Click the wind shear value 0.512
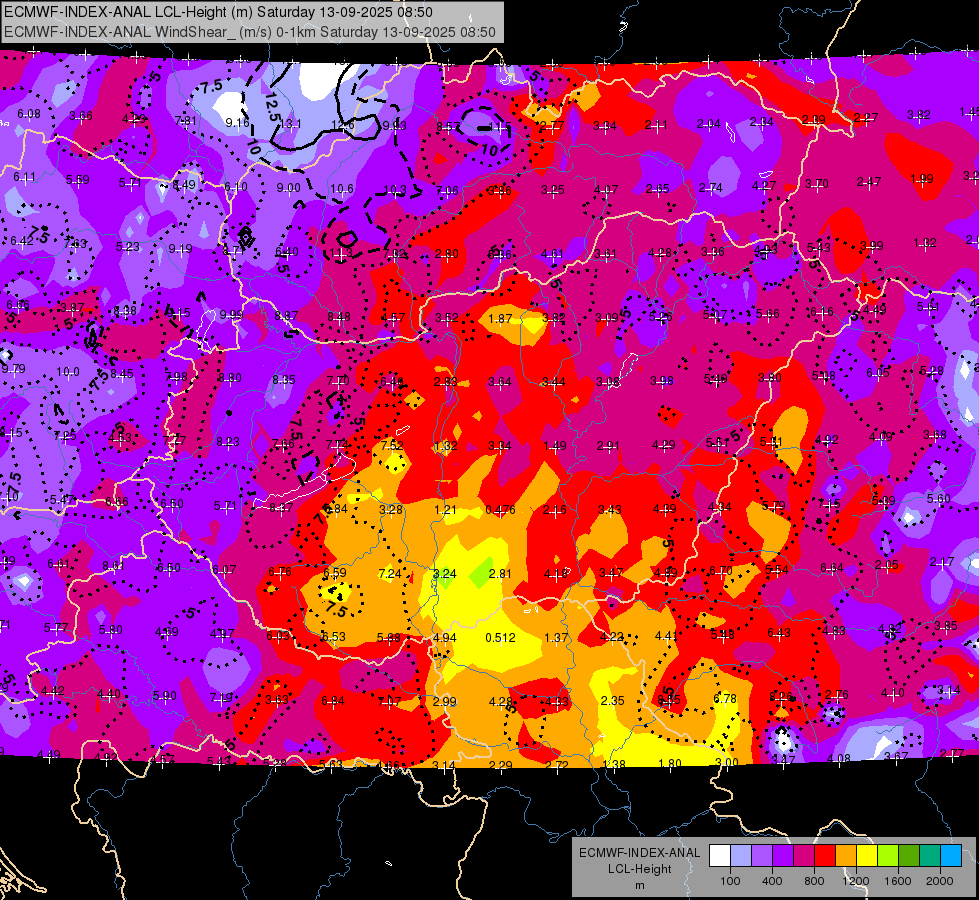The image size is (979, 900). (x=501, y=638)
